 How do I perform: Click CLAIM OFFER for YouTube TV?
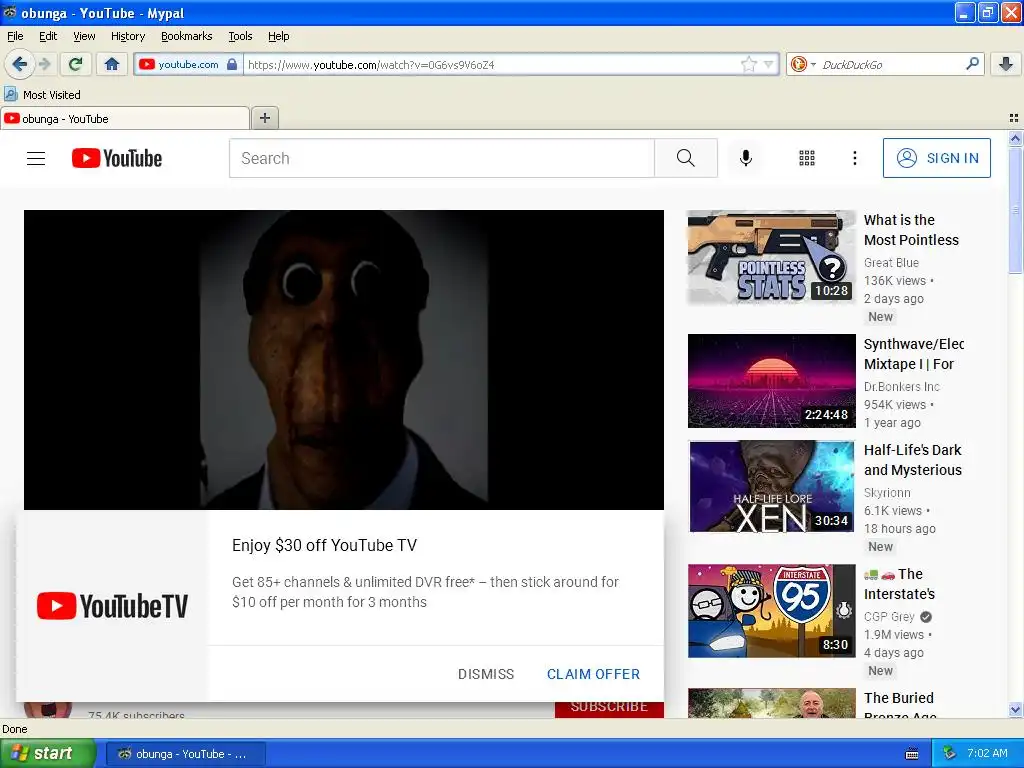pos(593,674)
